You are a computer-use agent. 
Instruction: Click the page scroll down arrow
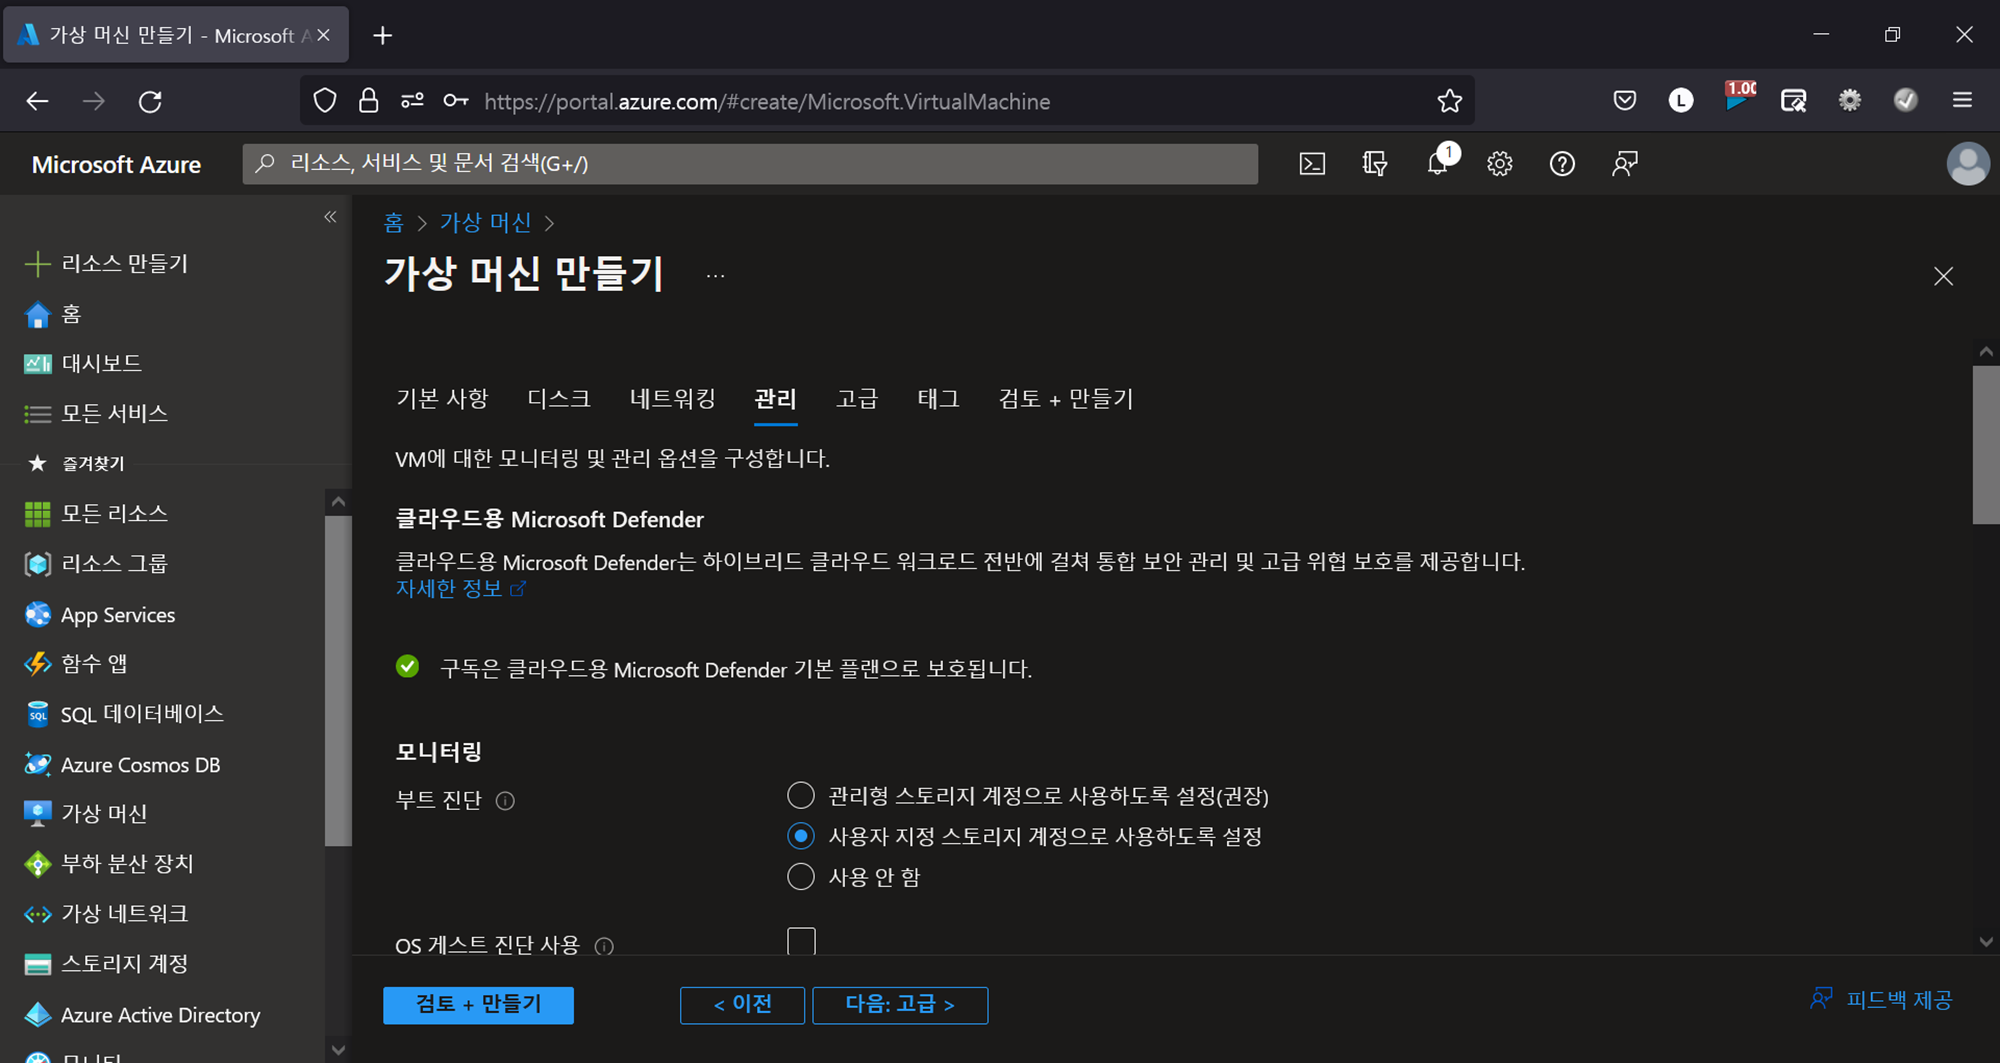tap(1986, 942)
